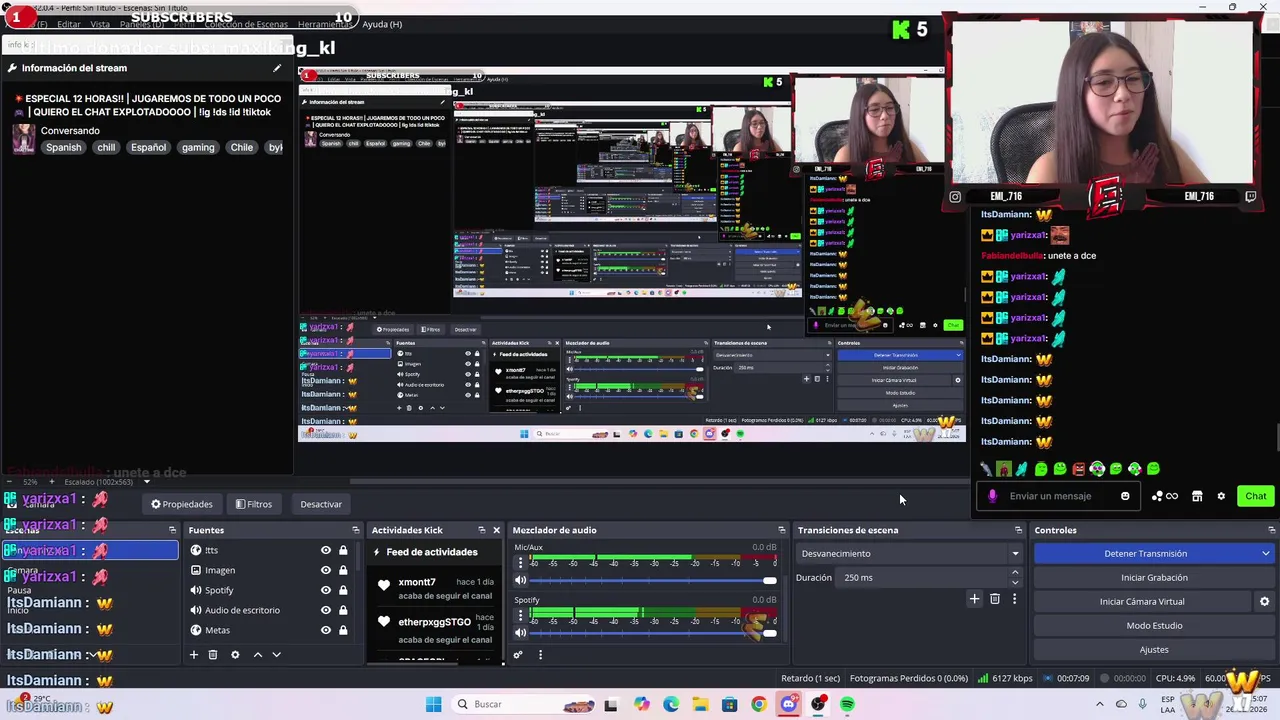This screenshot has width=1280, height=720.
Task: Open emoji picker in chat input
Action: (1125, 496)
